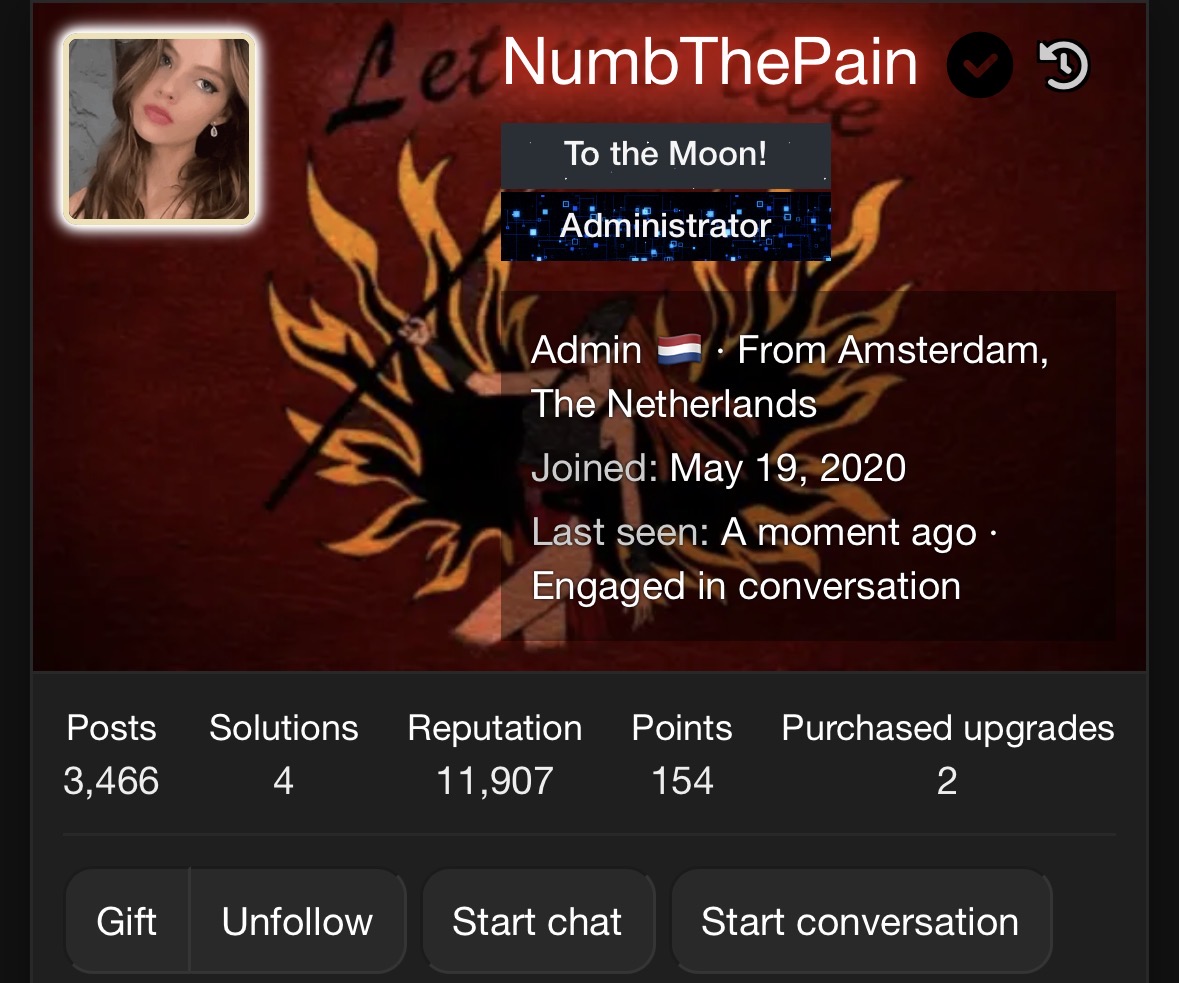The height and width of the screenshot is (983, 1179).
Task: Click the To the Moon! banner
Action: click(x=665, y=155)
